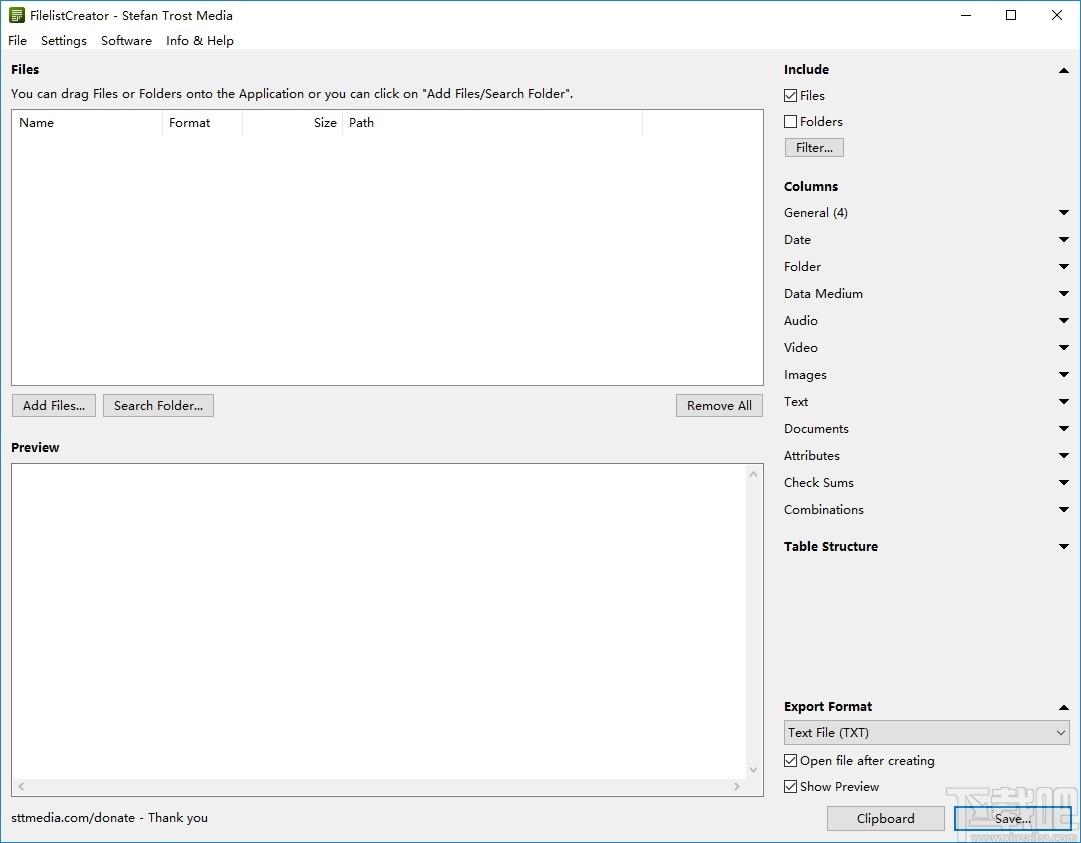Expand the Combinations columns group
Viewport: 1081px width, 843px height.
[1064, 510]
